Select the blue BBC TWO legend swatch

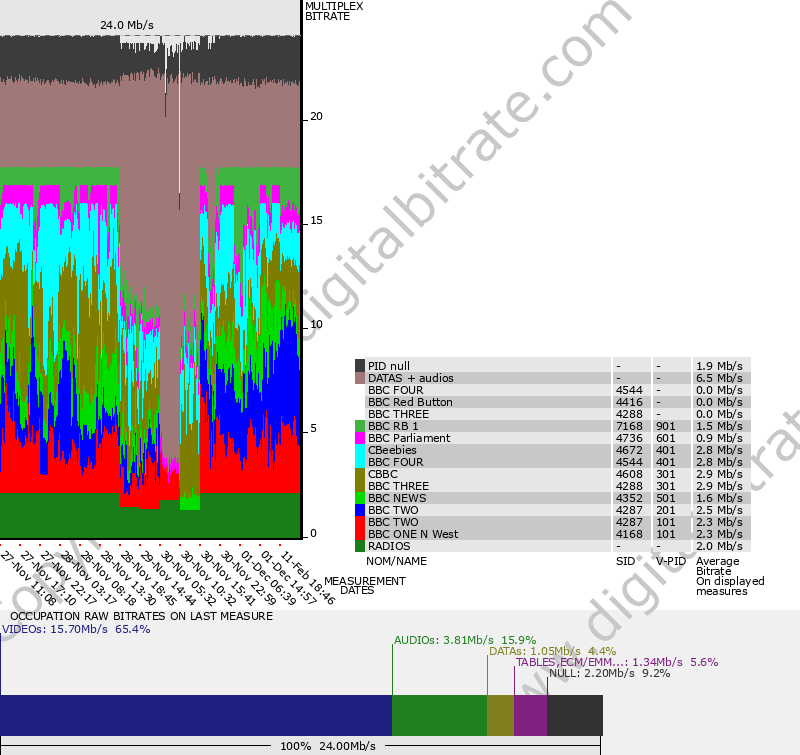point(360,510)
